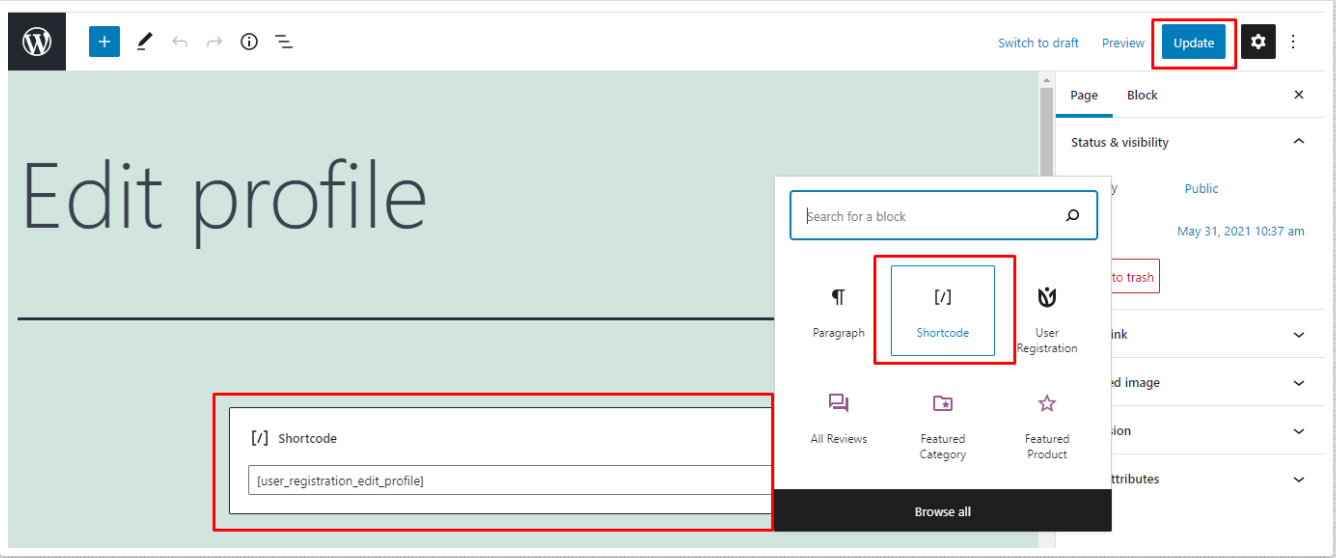The width and height of the screenshot is (1336, 558).
Task: Open the Public visibility setting
Action: (1201, 188)
